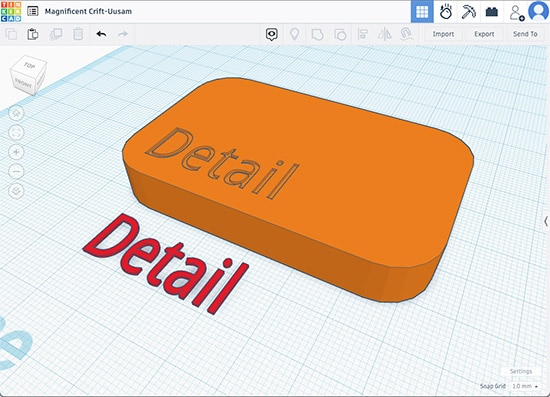Click the TOP face of view cube

click(x=29, y=65)
